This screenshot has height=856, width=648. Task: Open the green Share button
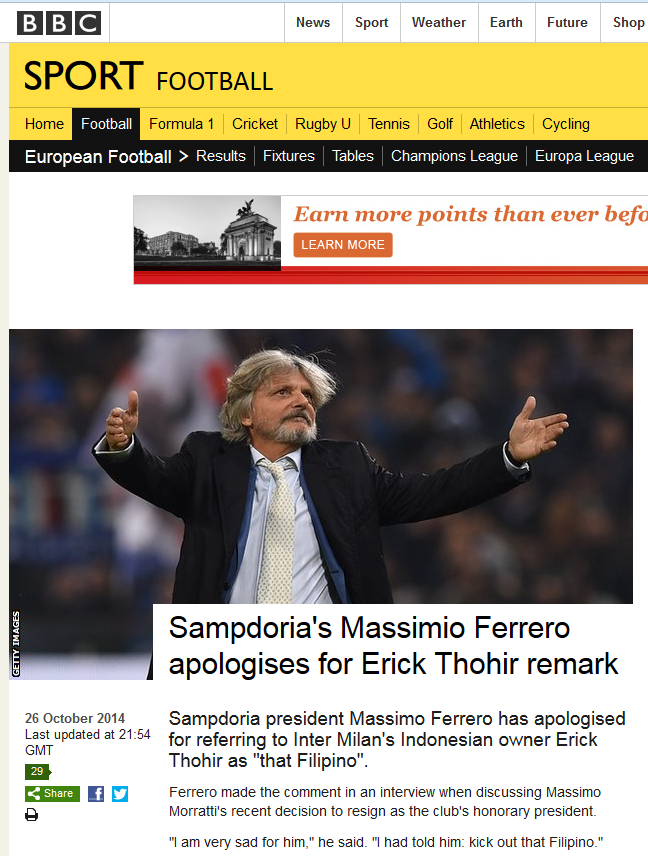52,794
